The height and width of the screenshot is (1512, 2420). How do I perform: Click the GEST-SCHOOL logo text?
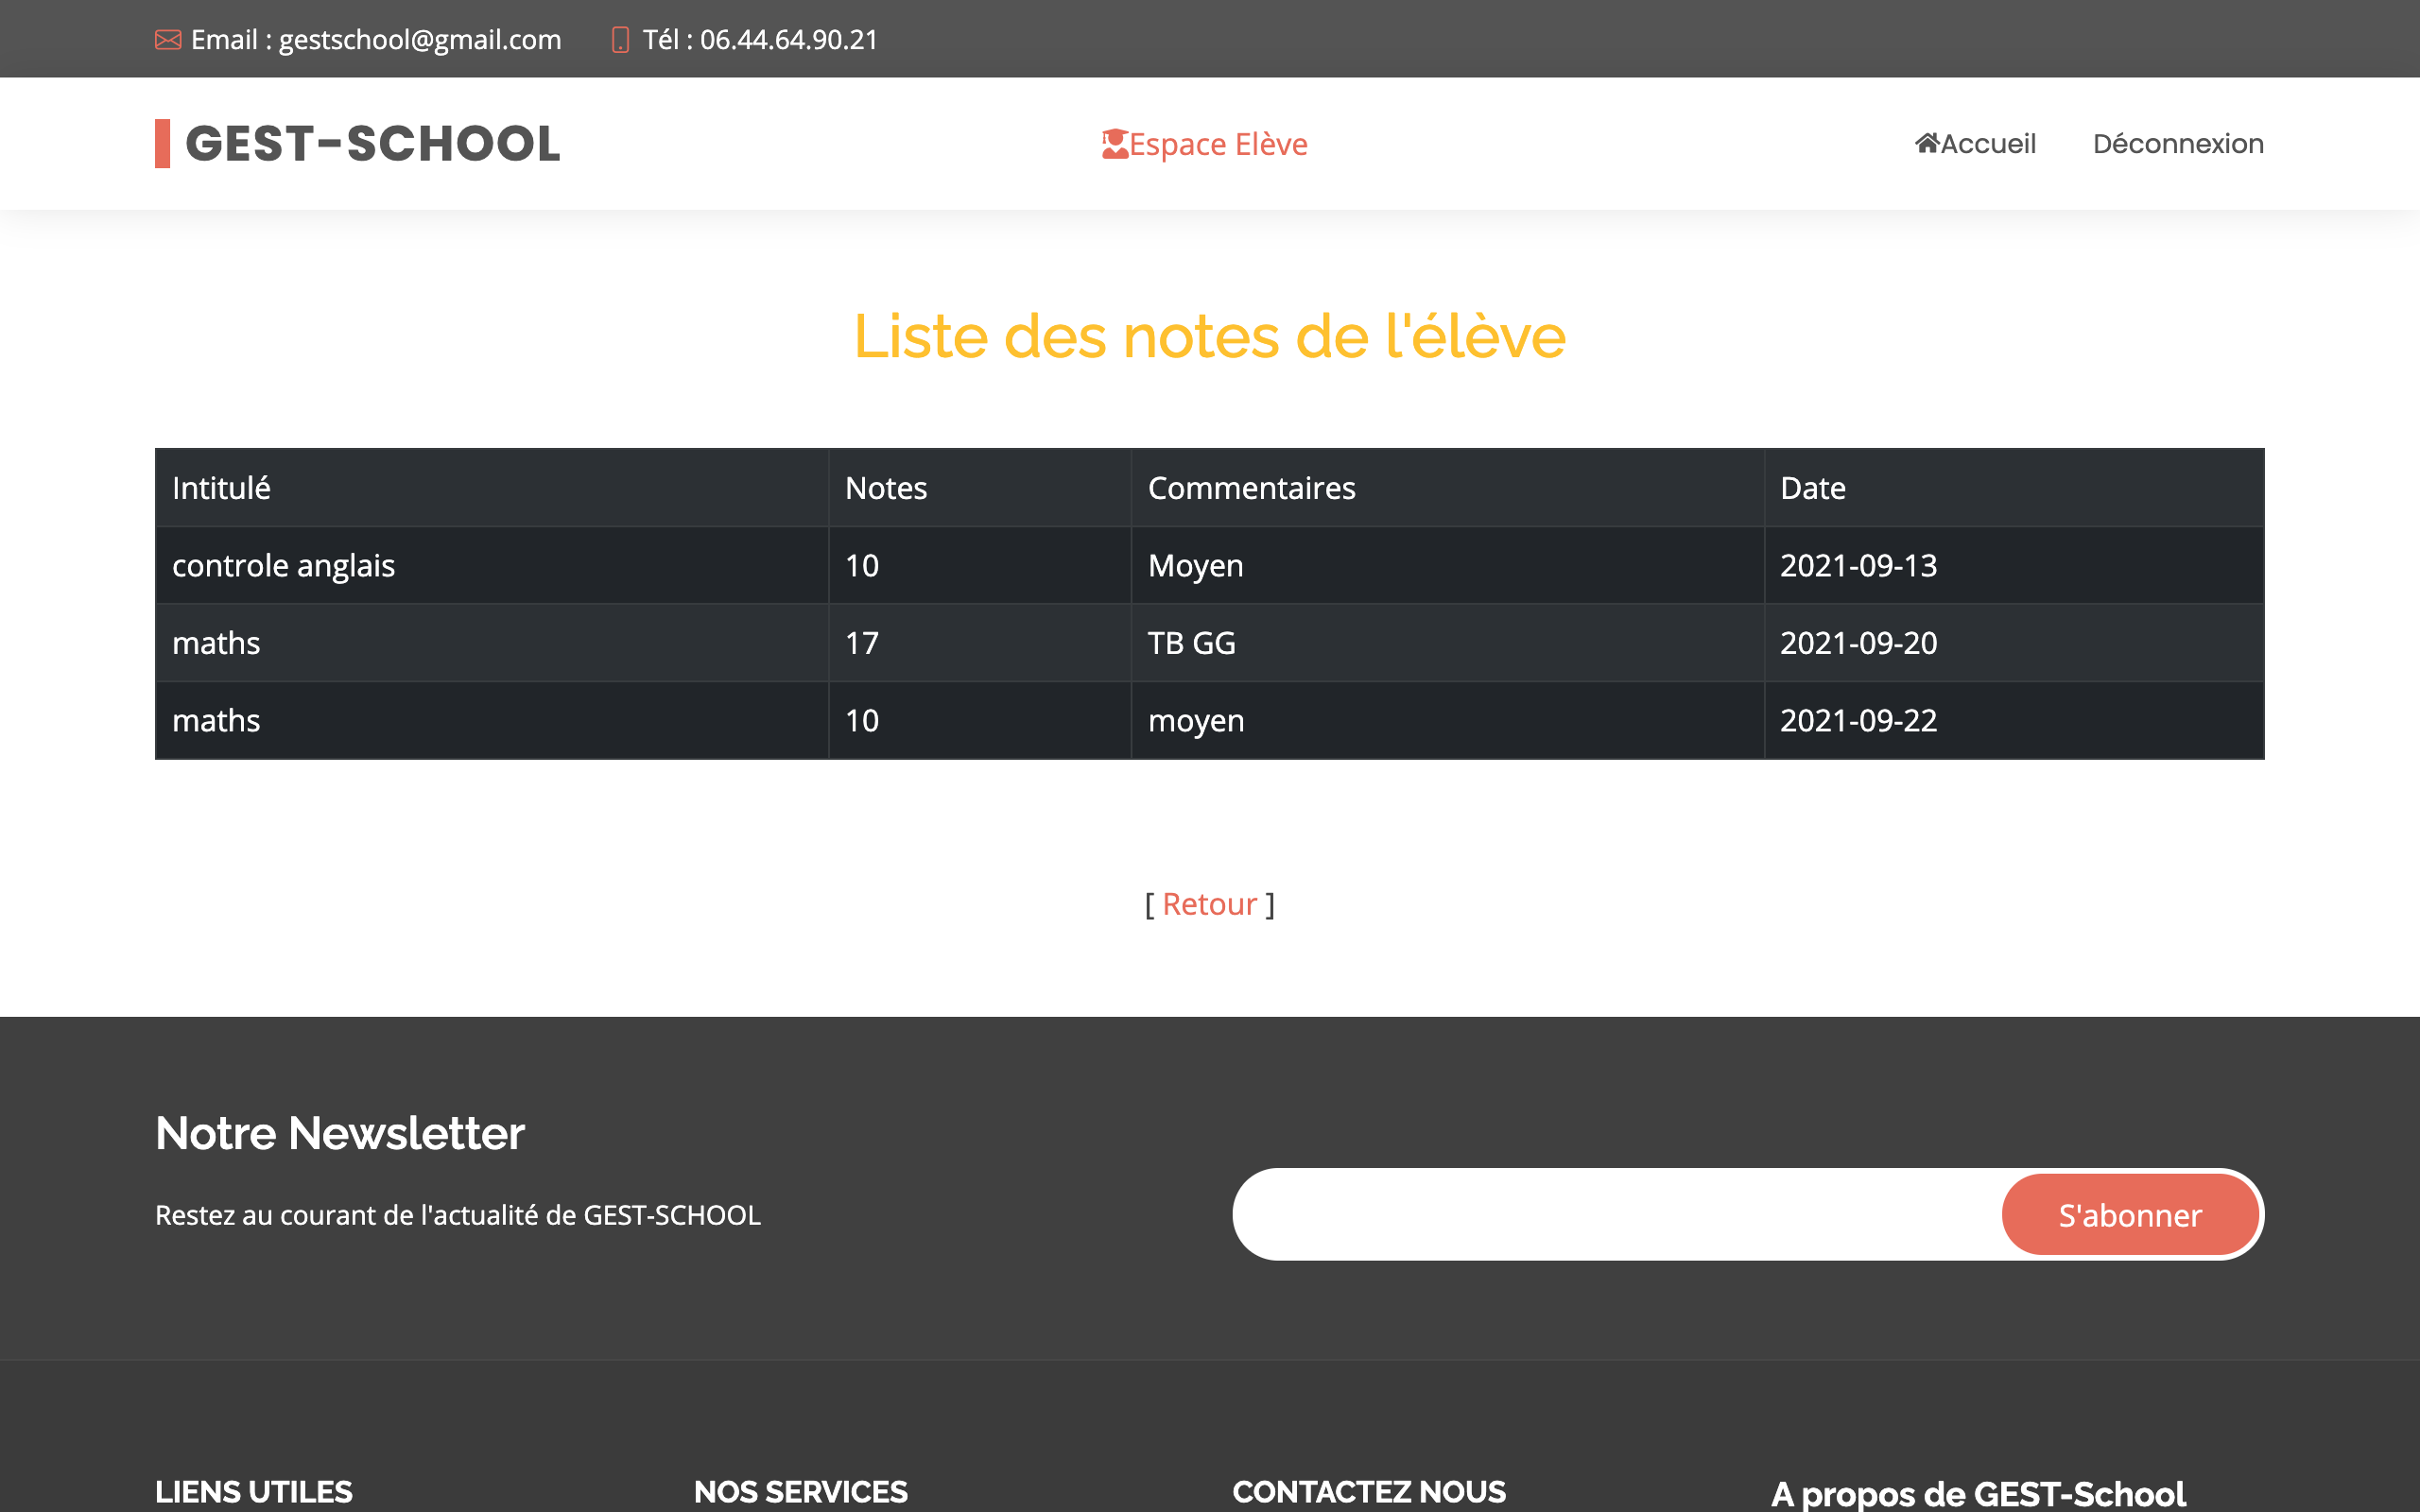(x=372, y=144)
